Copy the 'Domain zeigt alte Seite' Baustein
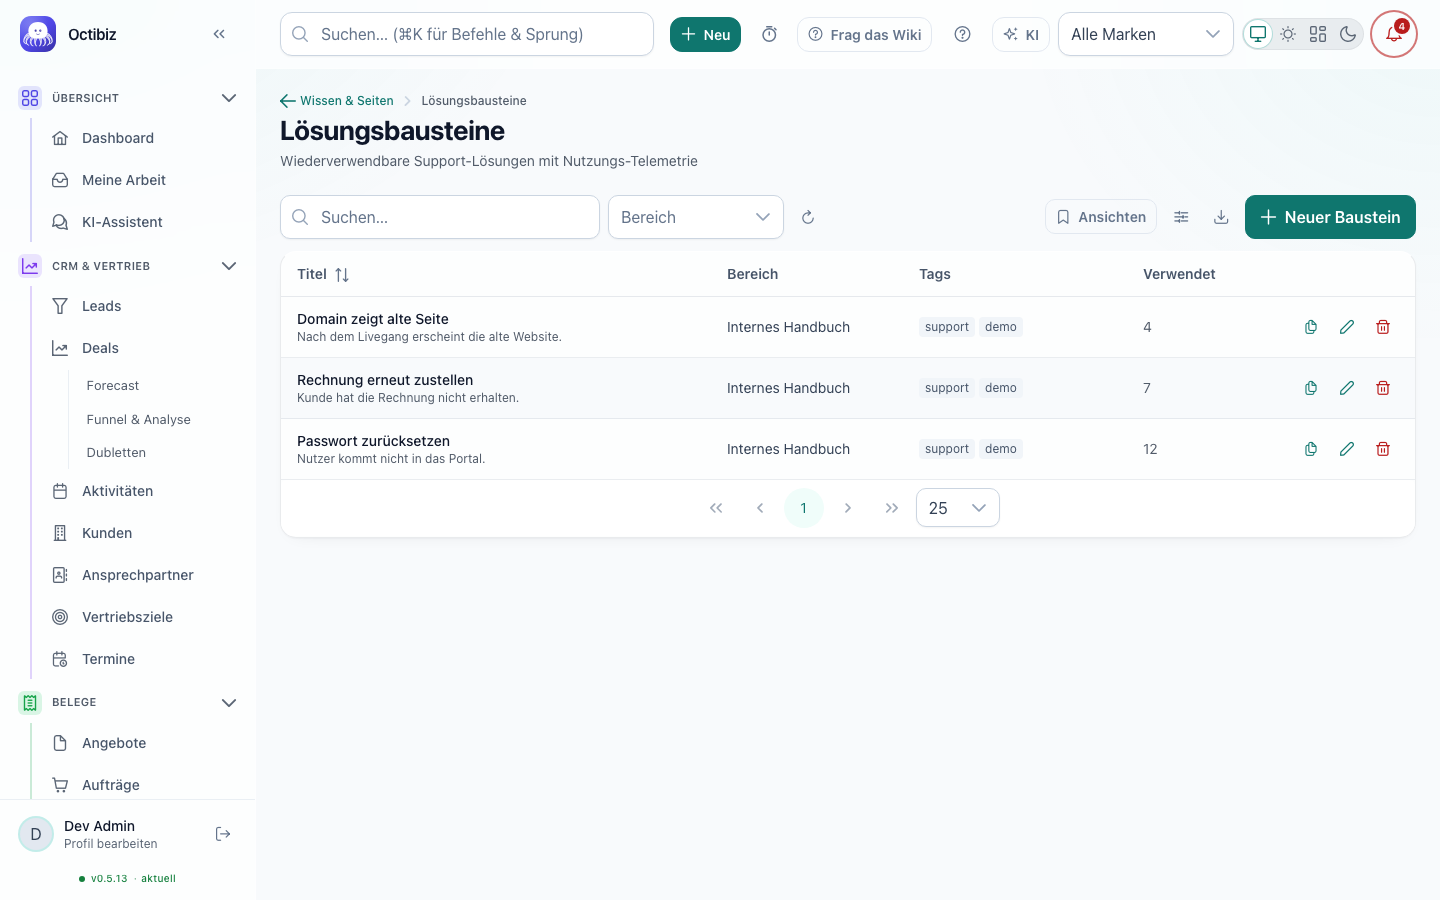Viewport: 1440px width, 900px height. (x=1311, y=327)
